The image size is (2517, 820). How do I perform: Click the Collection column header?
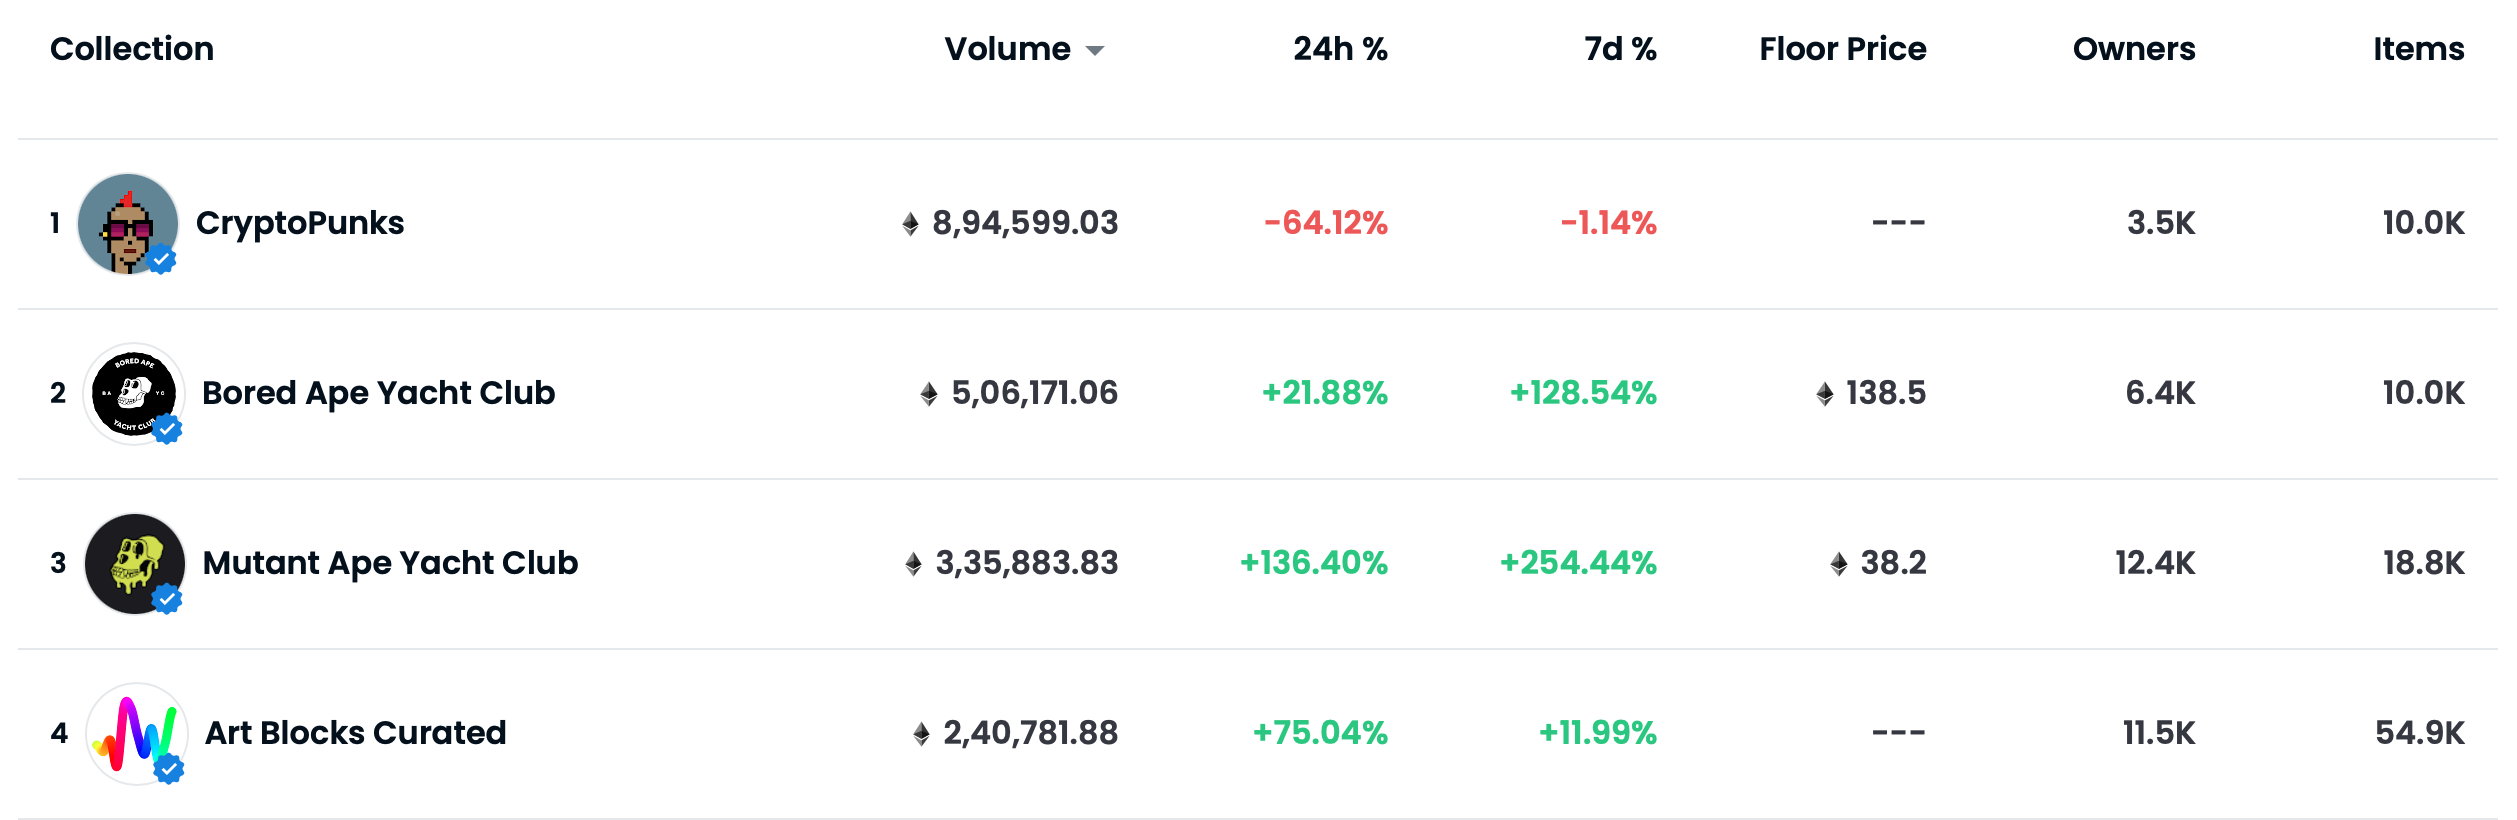coord(132,49)
